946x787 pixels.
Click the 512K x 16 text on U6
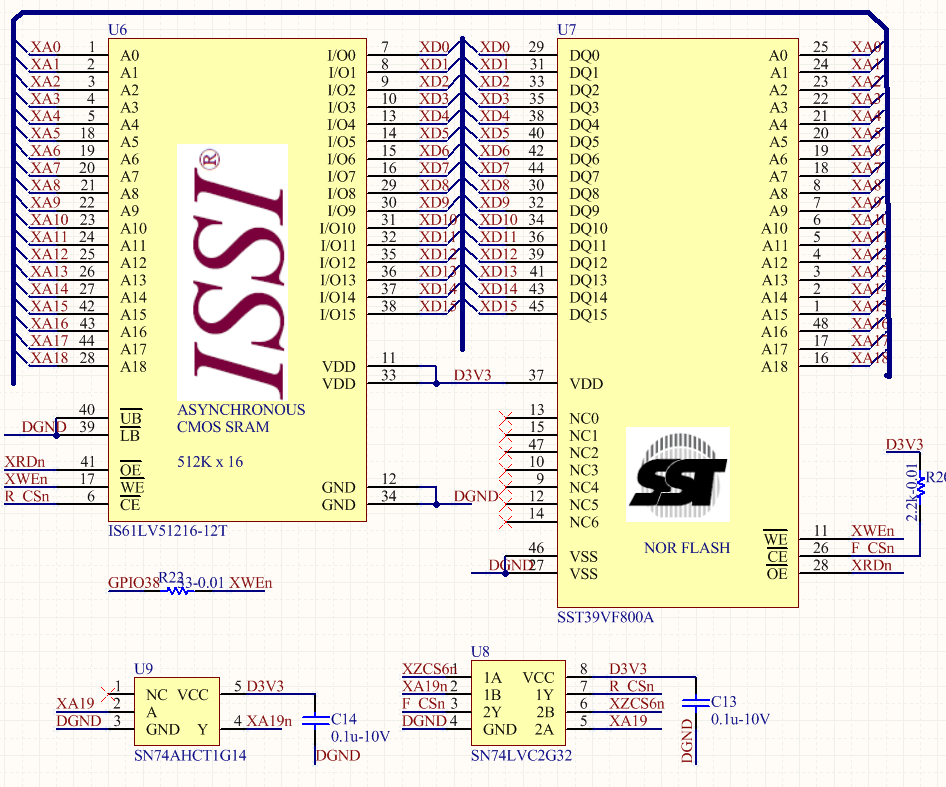(210, 462)
